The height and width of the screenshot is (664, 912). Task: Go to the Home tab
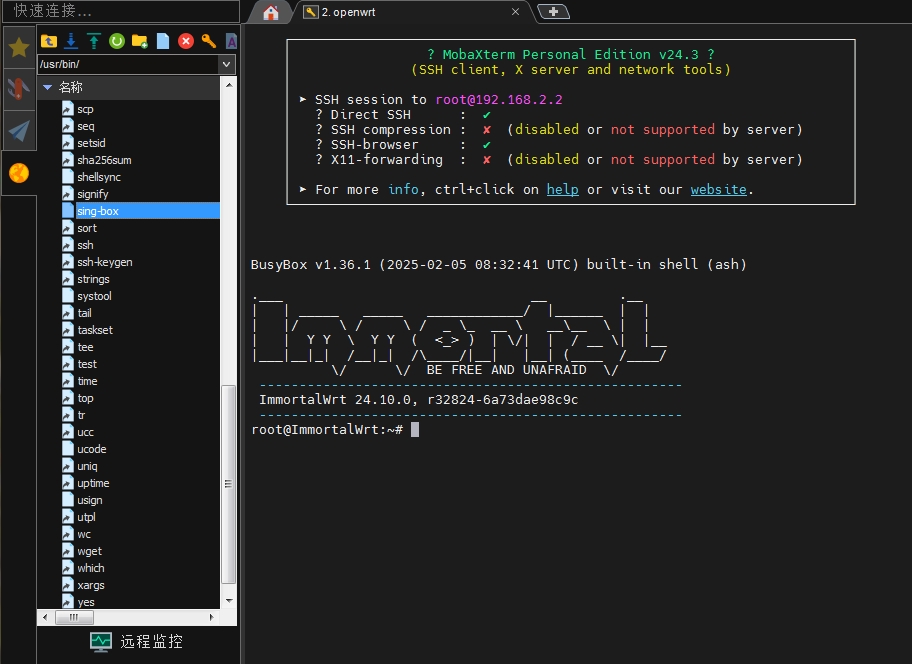tap(270, 12)
